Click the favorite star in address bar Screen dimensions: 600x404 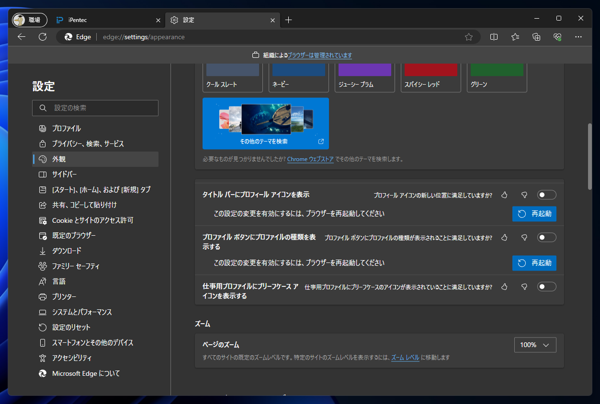pos(469,37)
